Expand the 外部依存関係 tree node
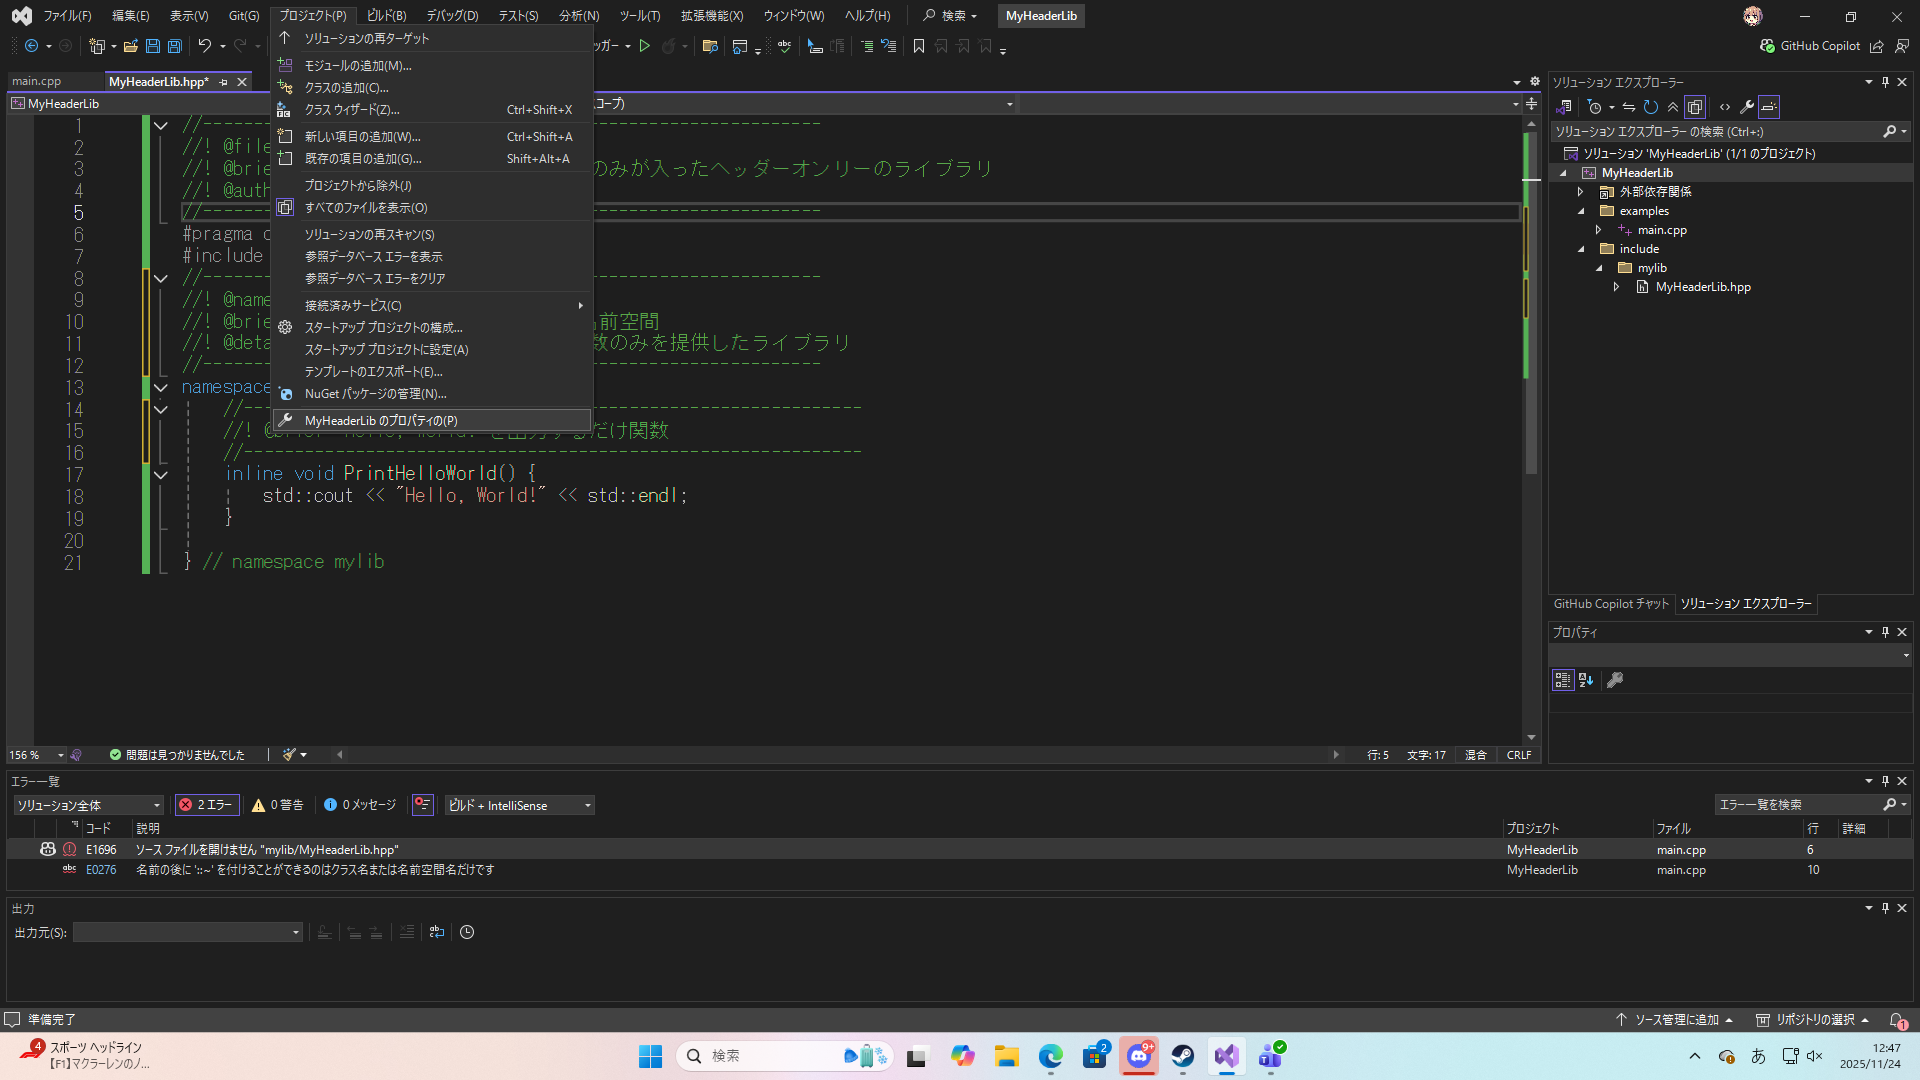 (1581, 192)
